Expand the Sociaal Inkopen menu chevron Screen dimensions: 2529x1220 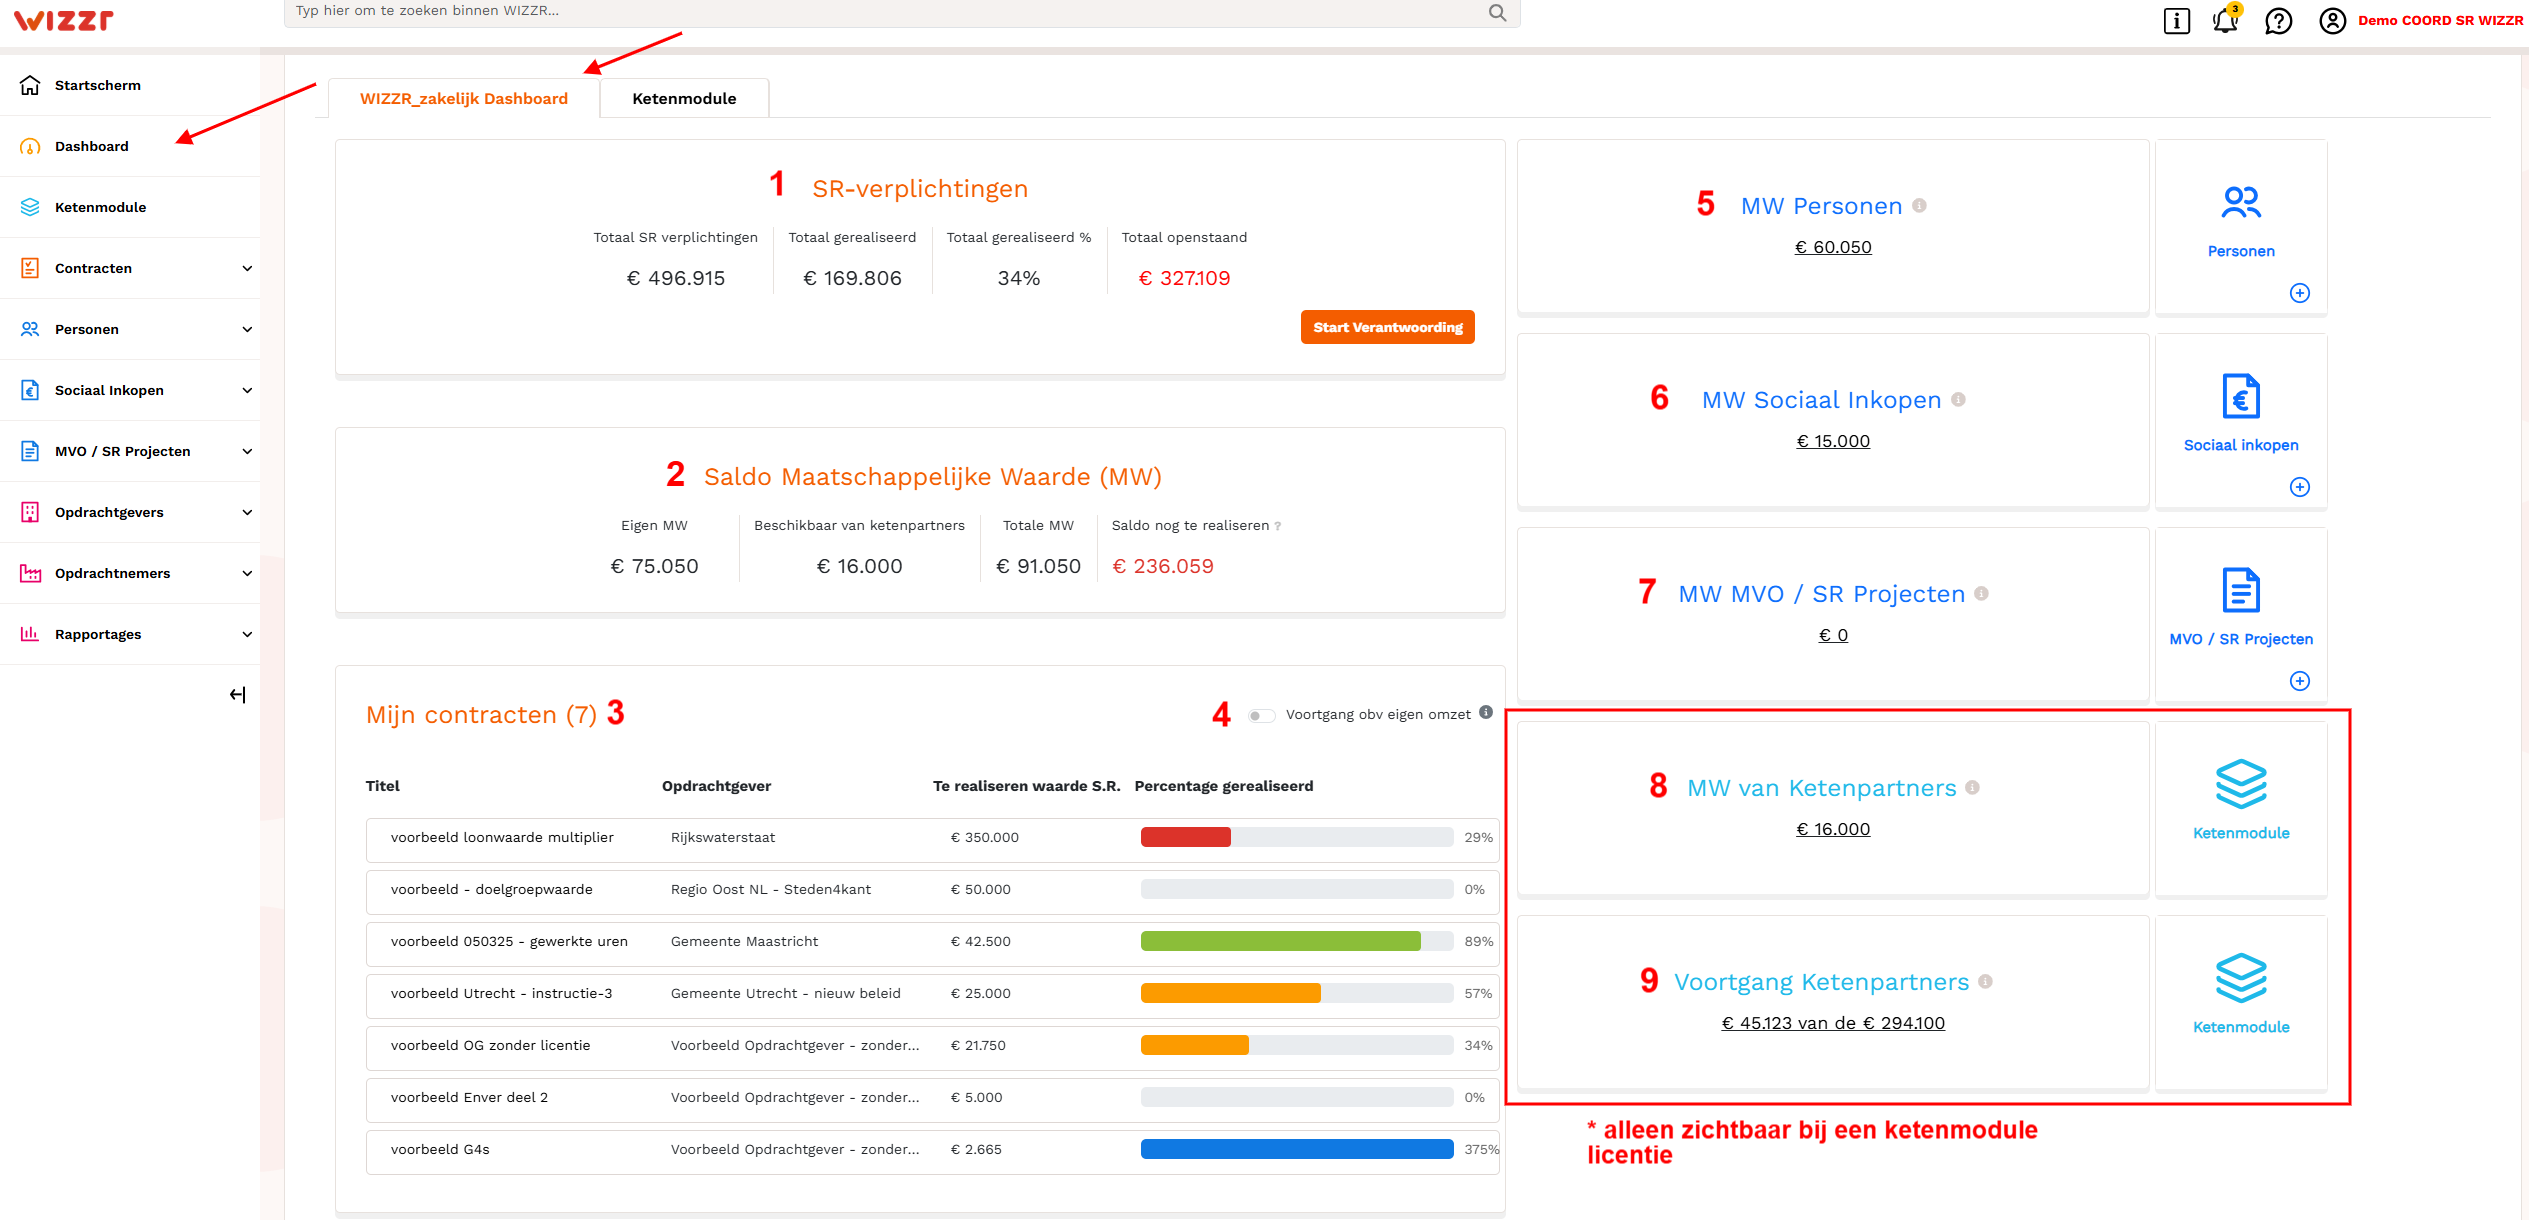pos(247,390)
